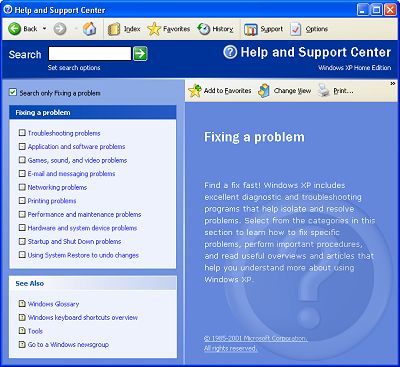Click the green Start searching arrow button
The image size is (400, 367).
[x=140, y=54]
